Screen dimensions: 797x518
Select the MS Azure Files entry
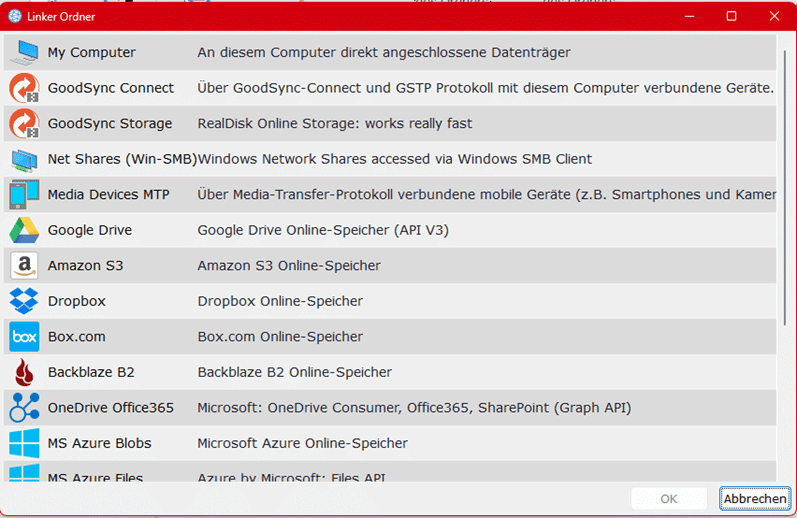click(390, 472)
